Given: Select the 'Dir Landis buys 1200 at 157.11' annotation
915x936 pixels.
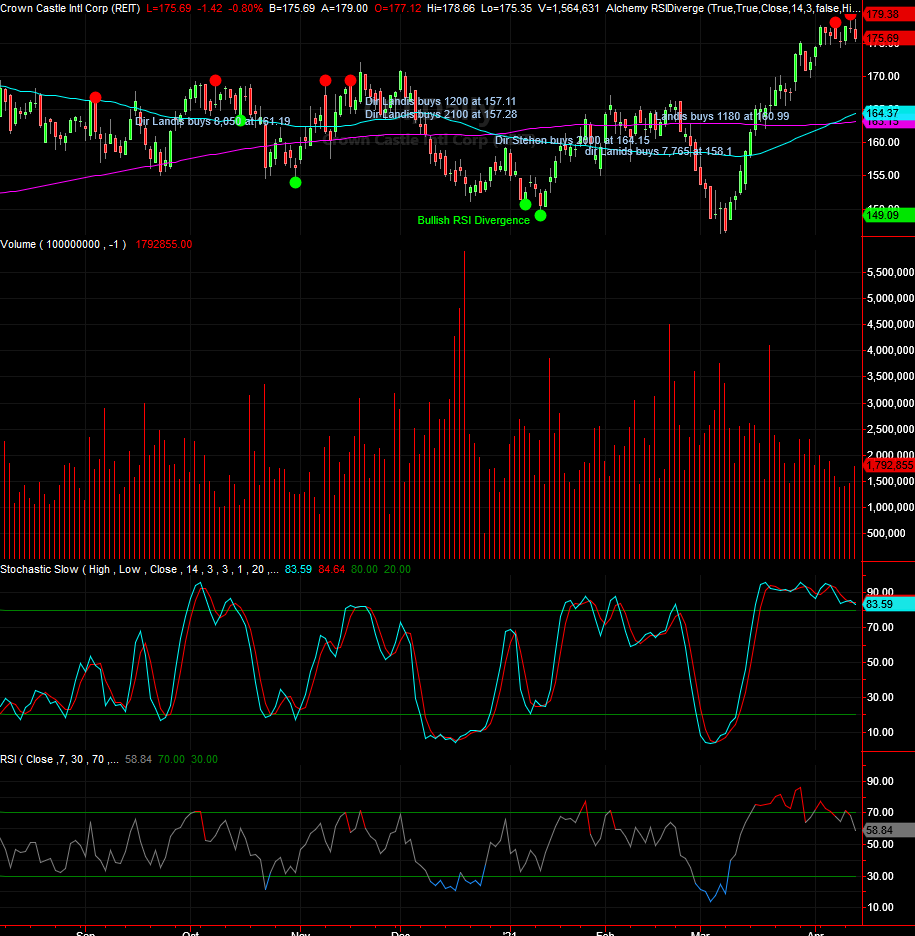Looking at the screenshot, I should pos(440,102).
